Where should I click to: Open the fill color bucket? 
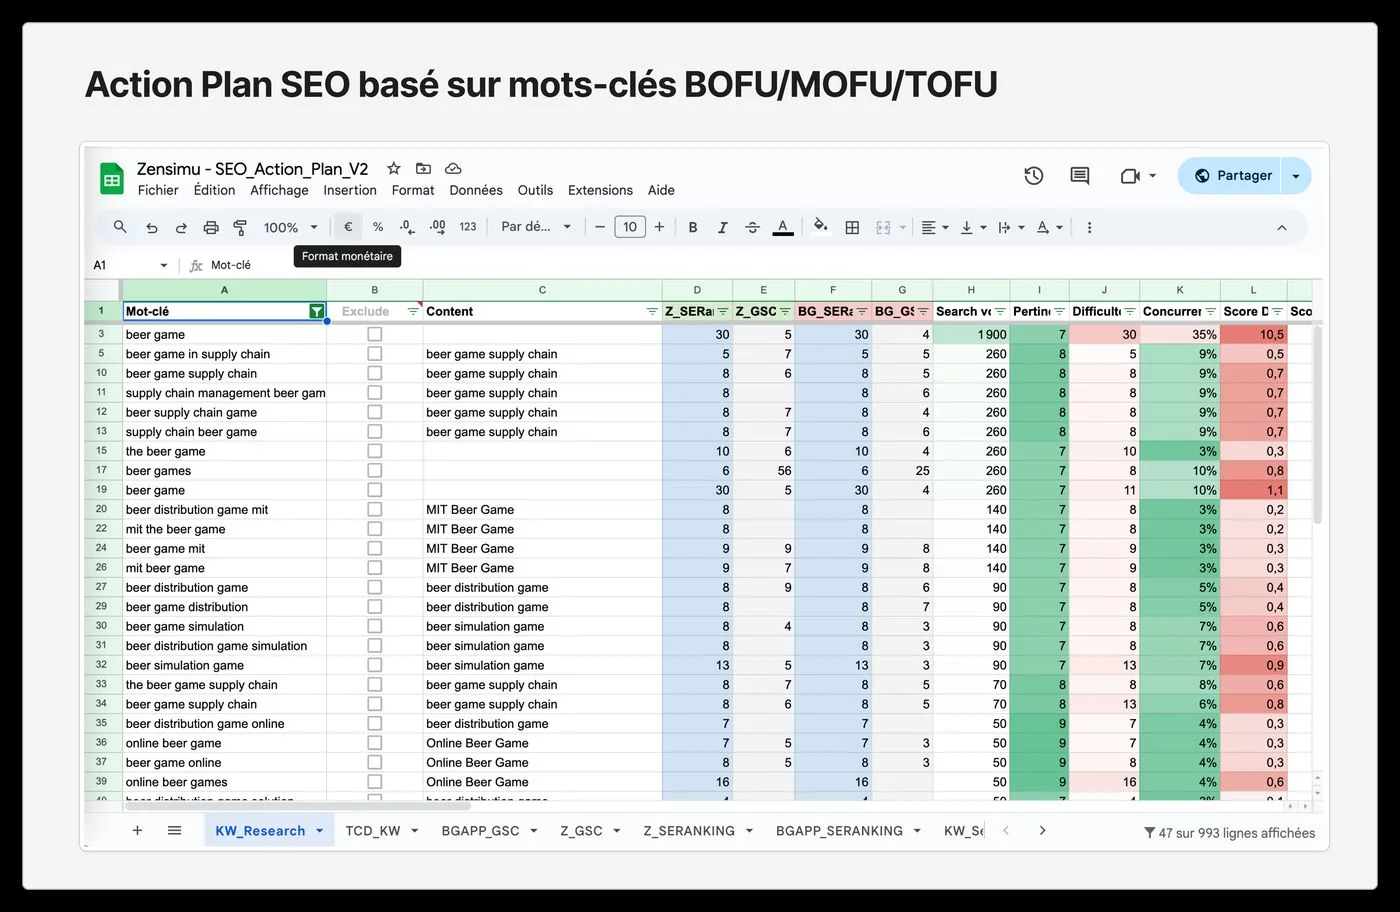820,227
